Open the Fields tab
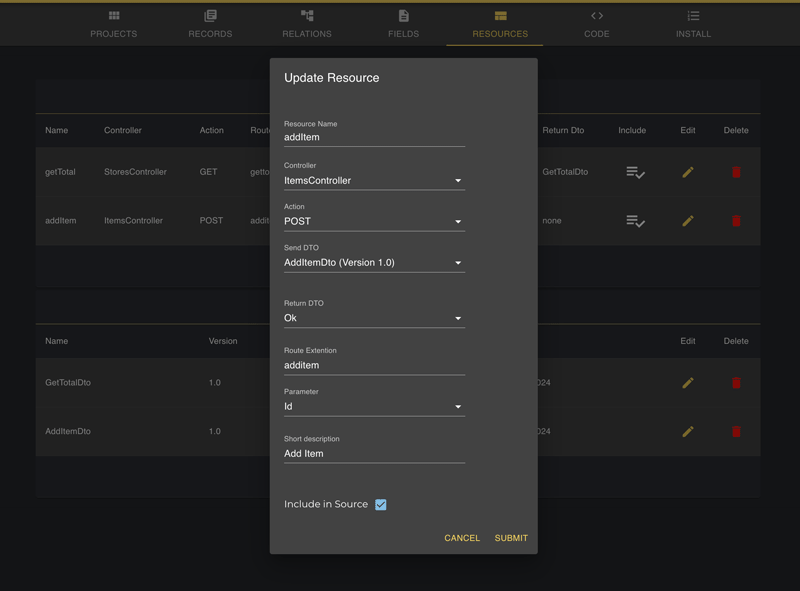 pos(403,24)
